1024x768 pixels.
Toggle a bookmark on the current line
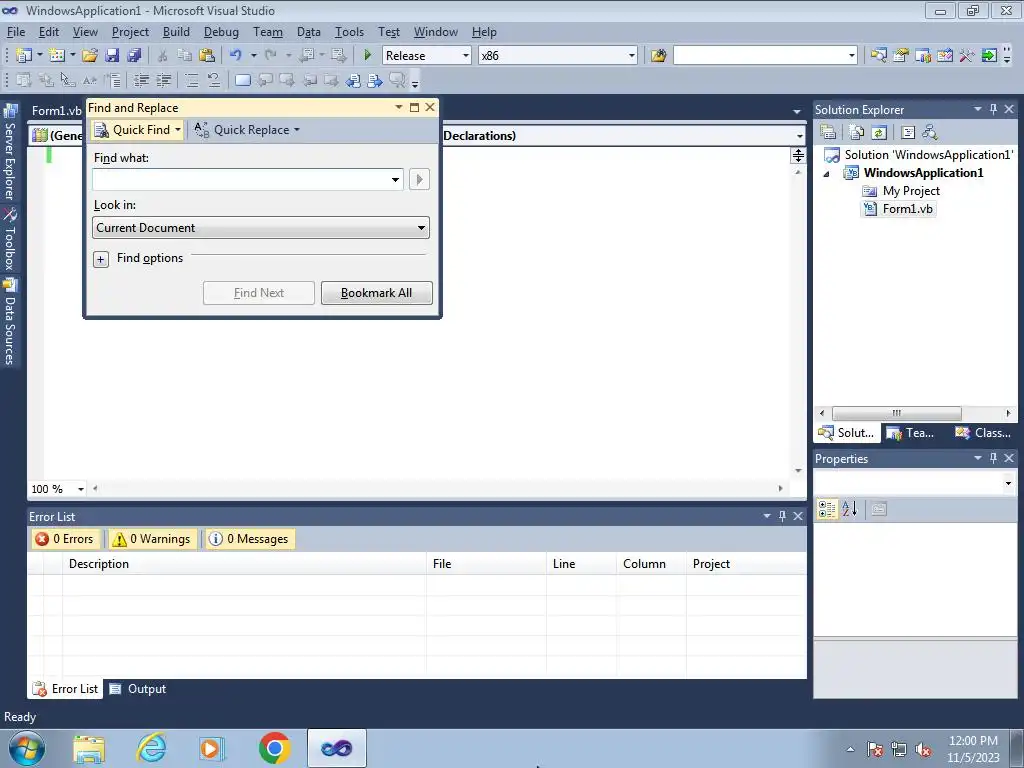click(x=242, y=80)
